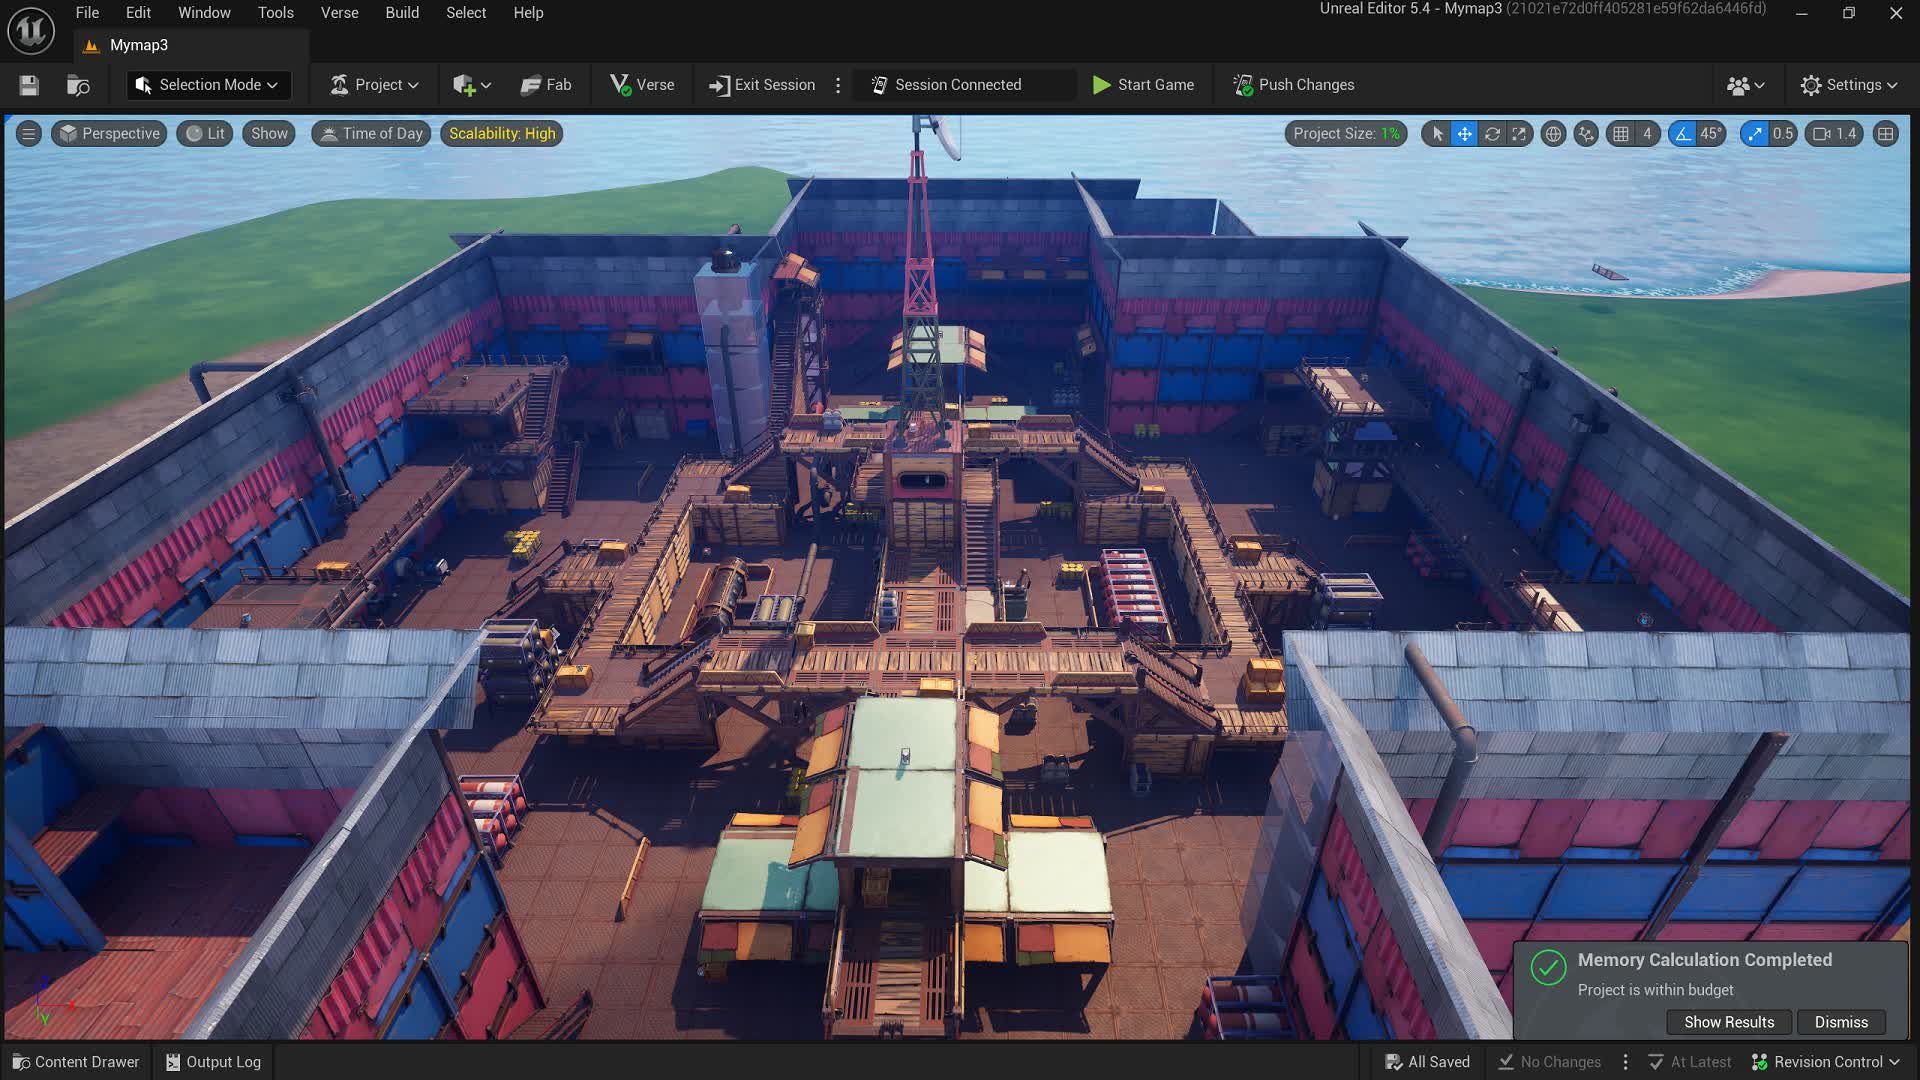Toggle surface snapping icon
The image size is (1920, 1080).
coord(1586,134)
